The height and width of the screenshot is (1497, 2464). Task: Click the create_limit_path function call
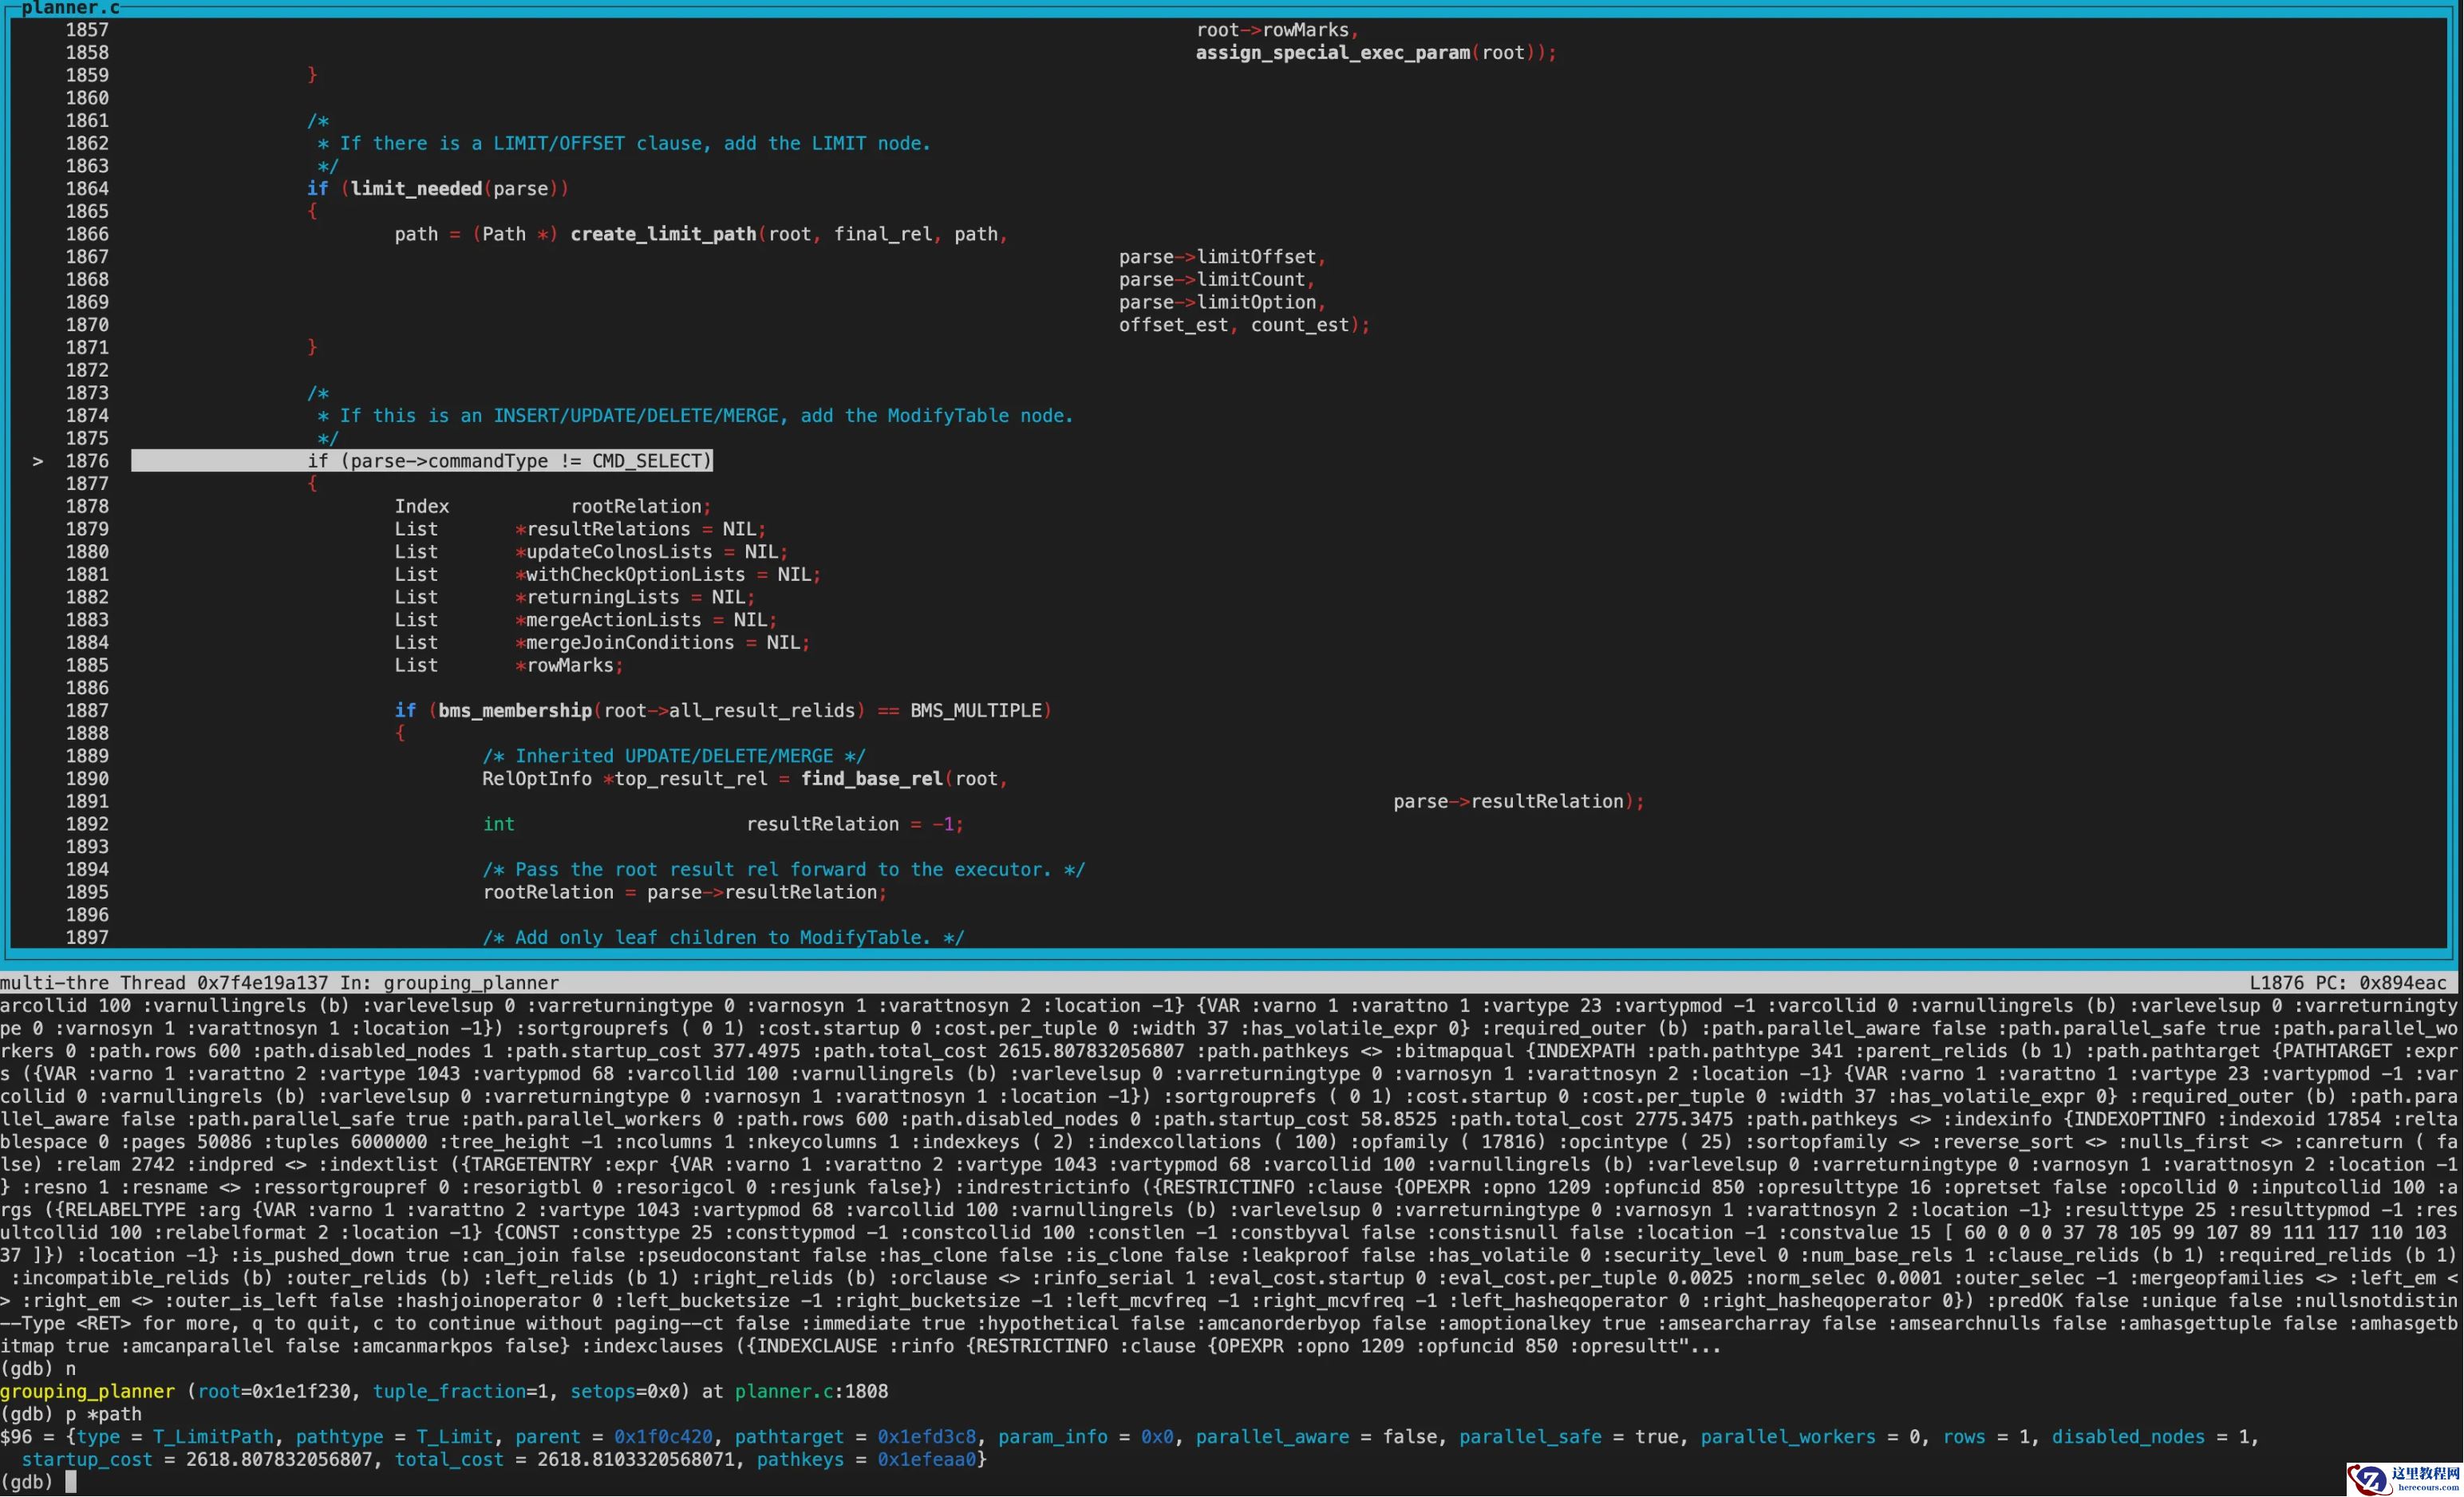coord(663,234)
